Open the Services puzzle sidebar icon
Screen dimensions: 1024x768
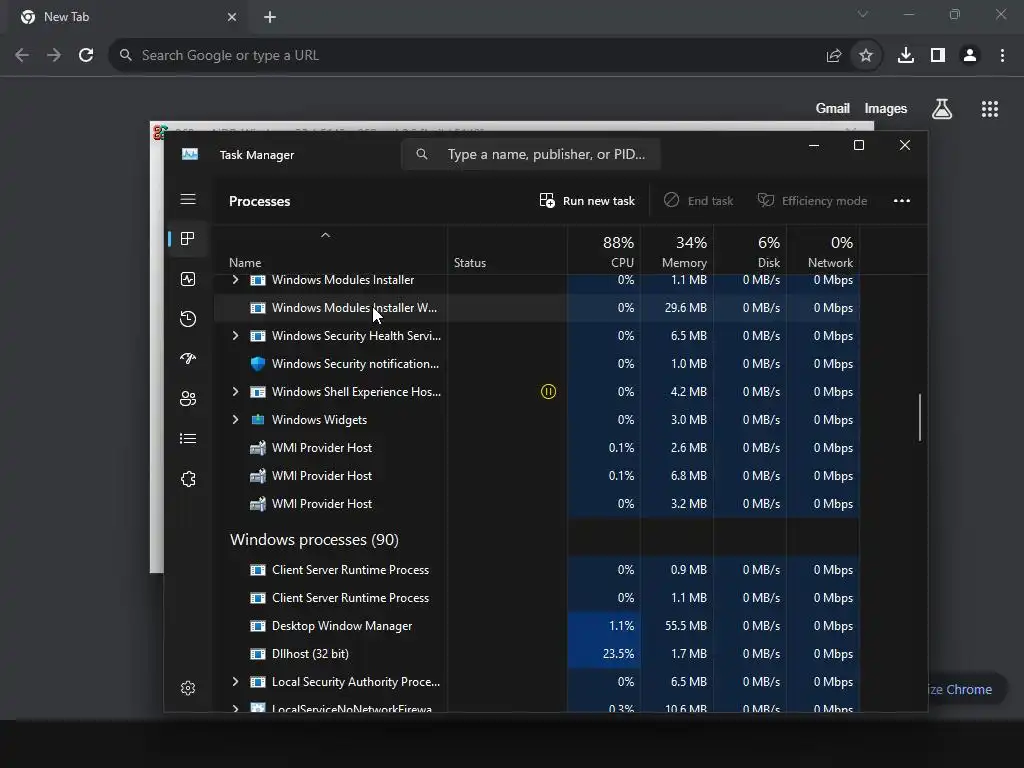(188, 479)
